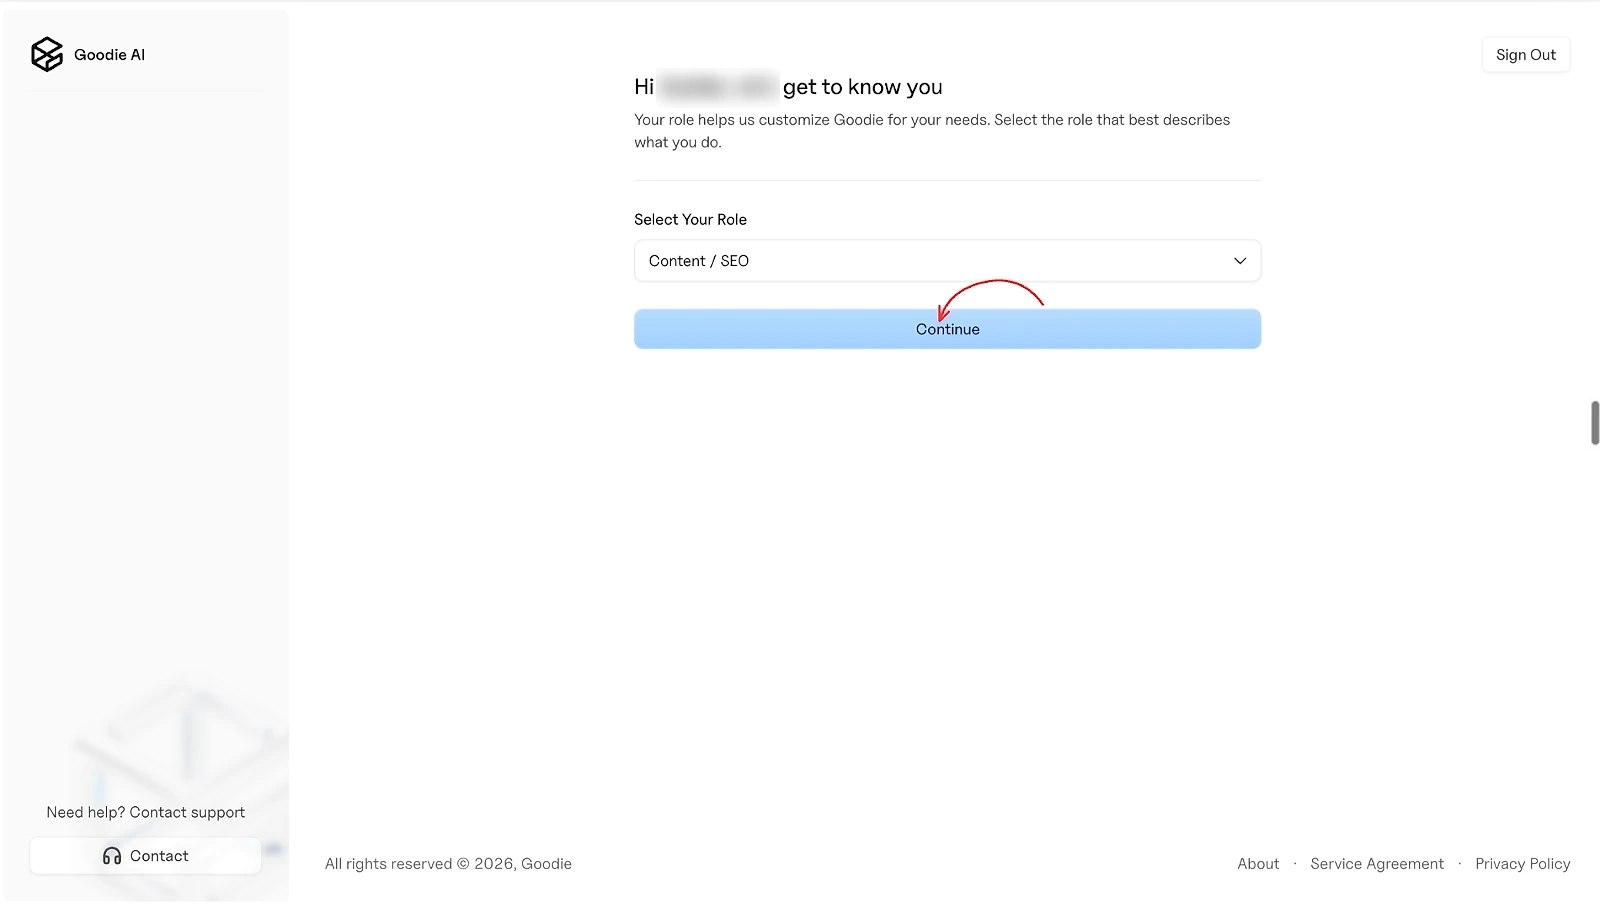Screen dimensions: 1600x908
Task: Click the "Goodie AI" brand name text
Action: (110, 55)
